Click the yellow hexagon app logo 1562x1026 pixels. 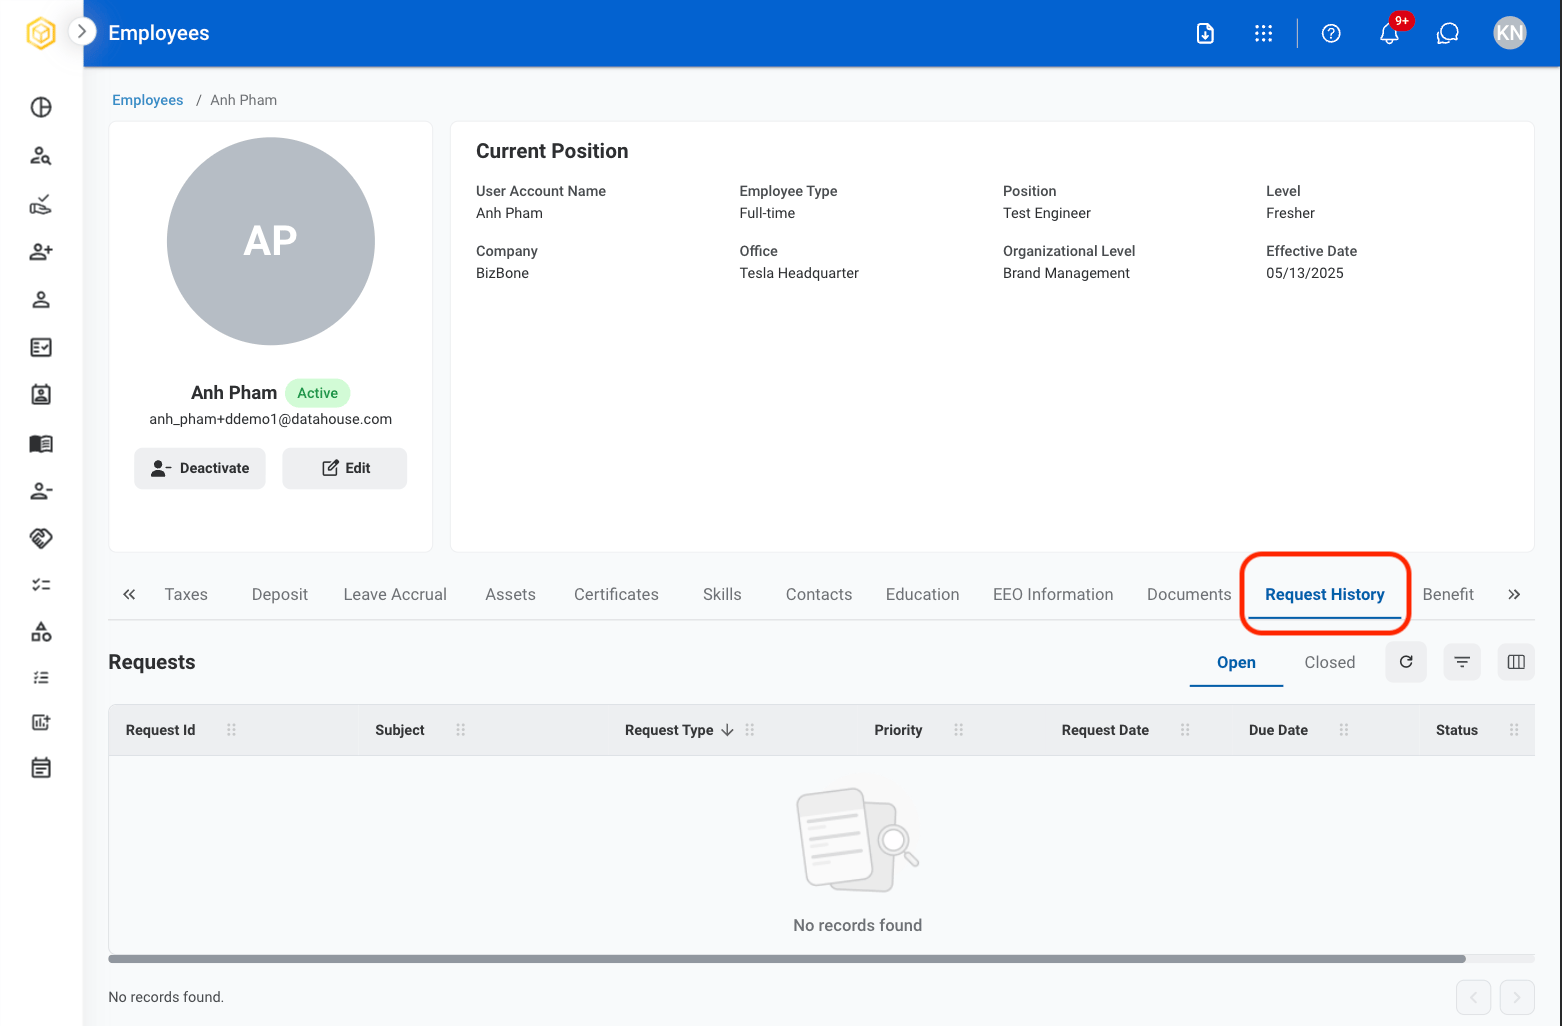[41, 33]
